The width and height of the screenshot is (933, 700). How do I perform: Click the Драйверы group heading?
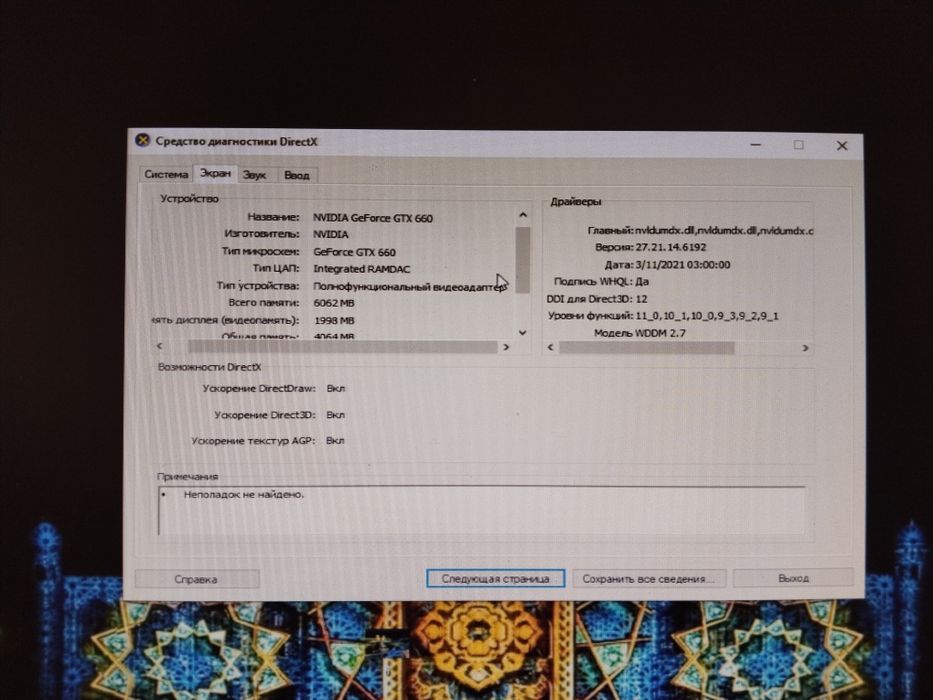pos(575,202)
